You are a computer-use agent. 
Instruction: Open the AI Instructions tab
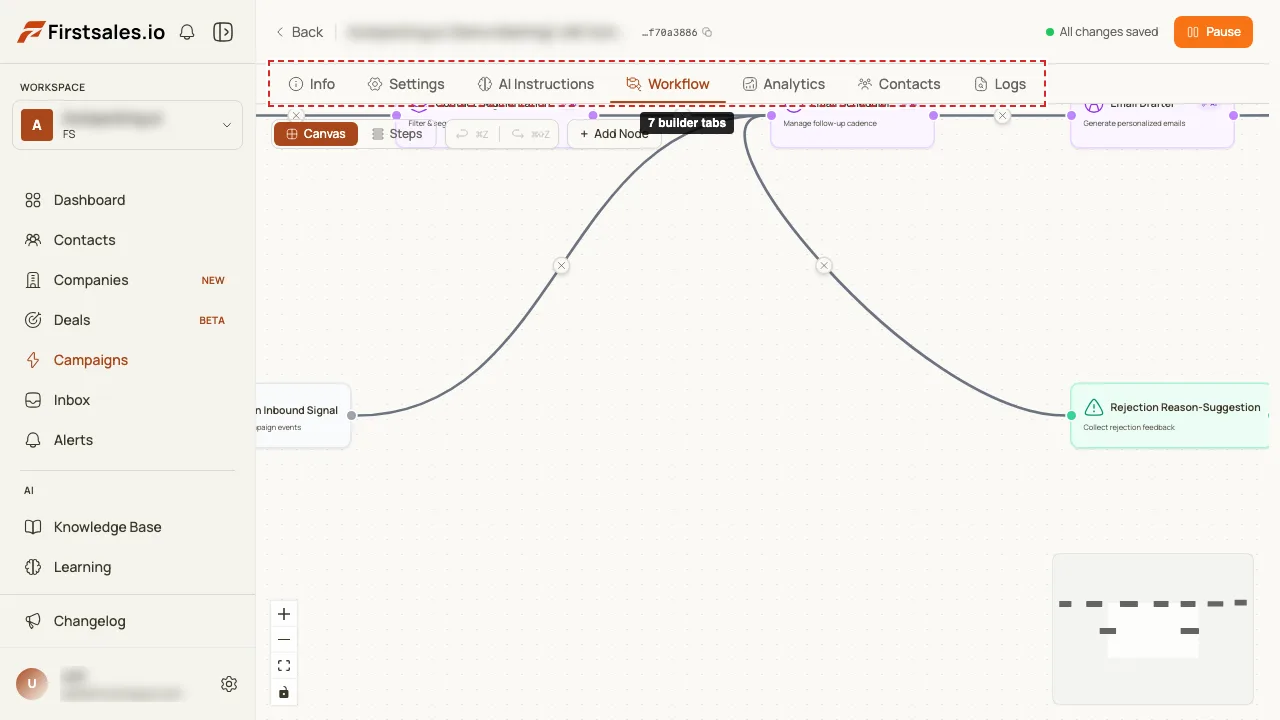(536, 84)
